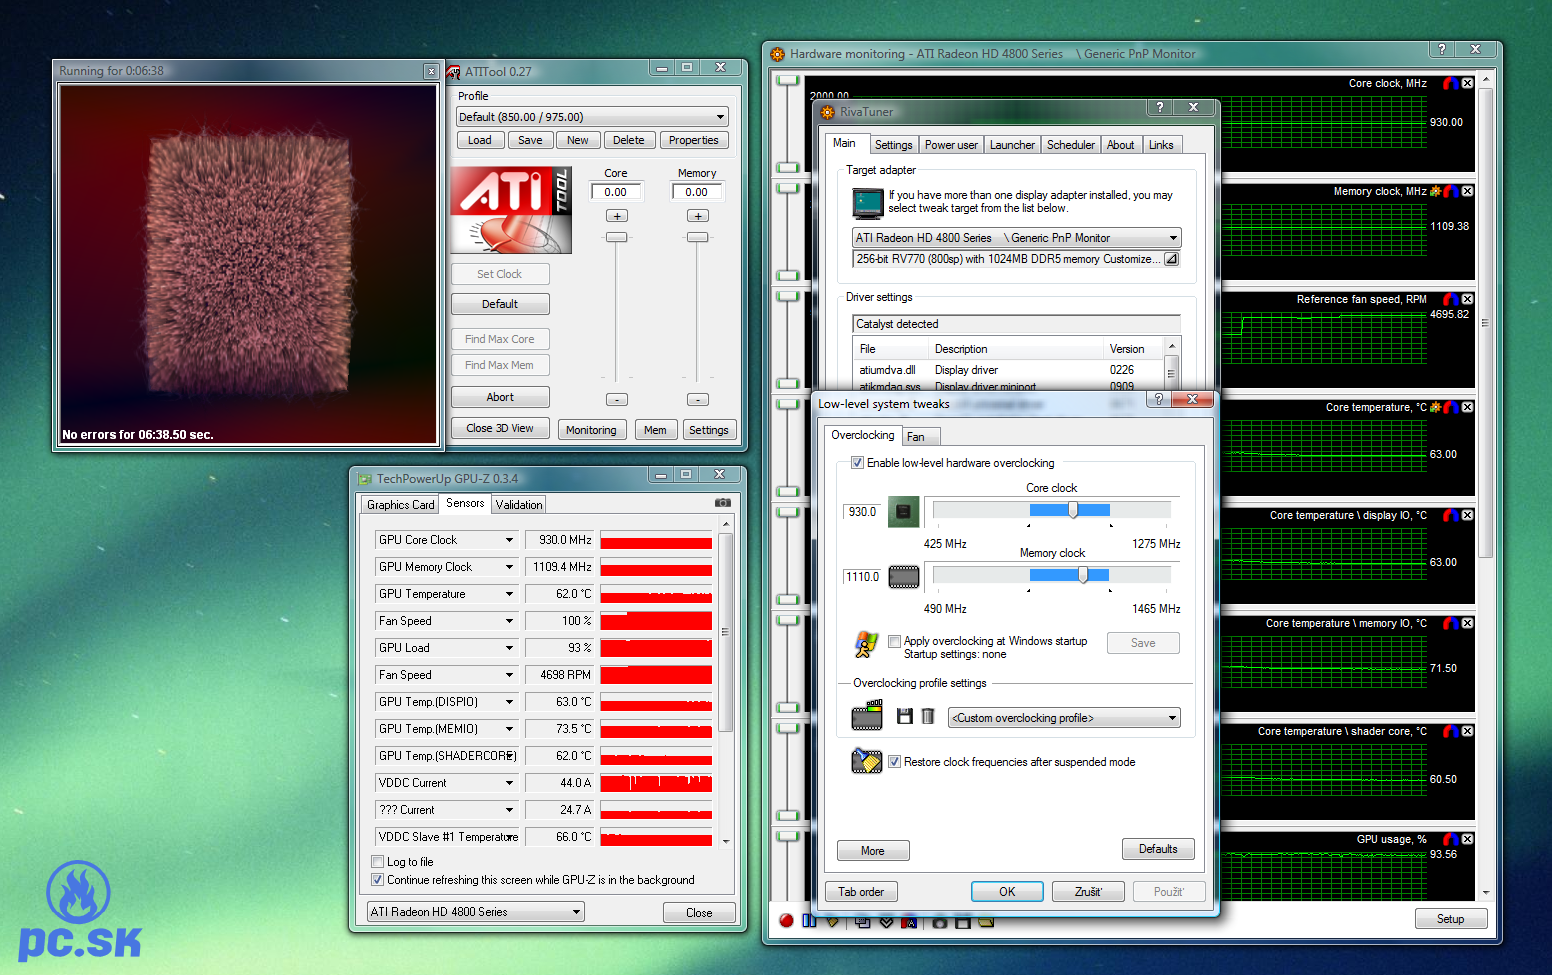Click the GPU chip icon beside Core clock value
This screenshot has width=1552, height=975.
tap(904, 512)
